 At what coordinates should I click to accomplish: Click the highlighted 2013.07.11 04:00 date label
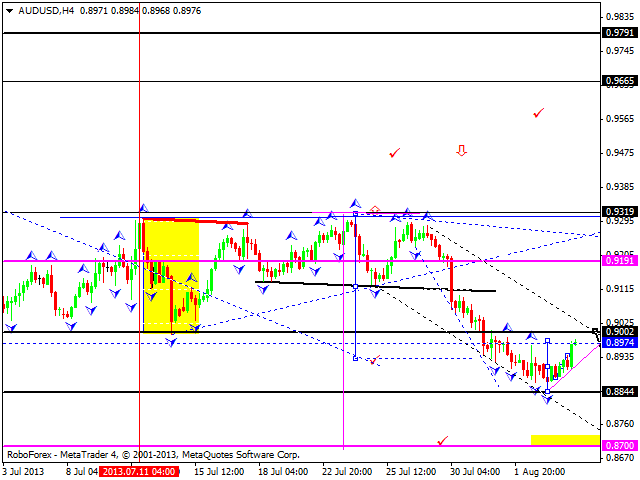pos(141,469)
